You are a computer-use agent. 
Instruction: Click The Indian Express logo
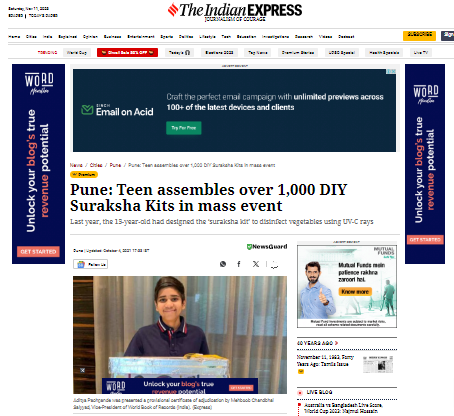235,12
